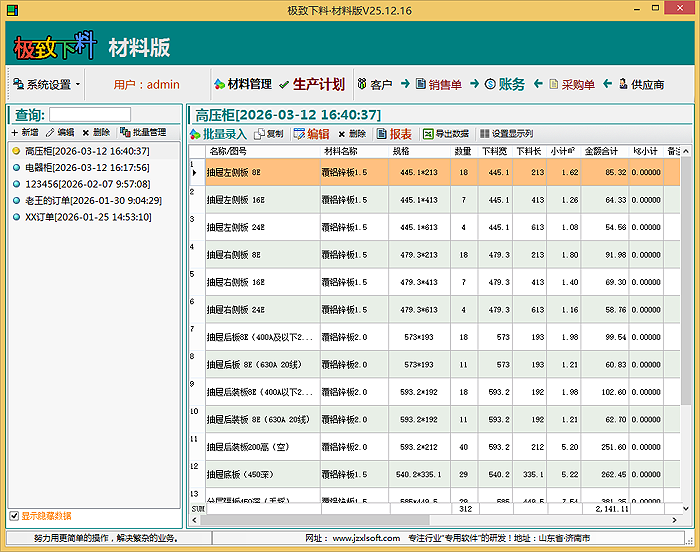Open the 材料管理 materials module

[242, 84]
